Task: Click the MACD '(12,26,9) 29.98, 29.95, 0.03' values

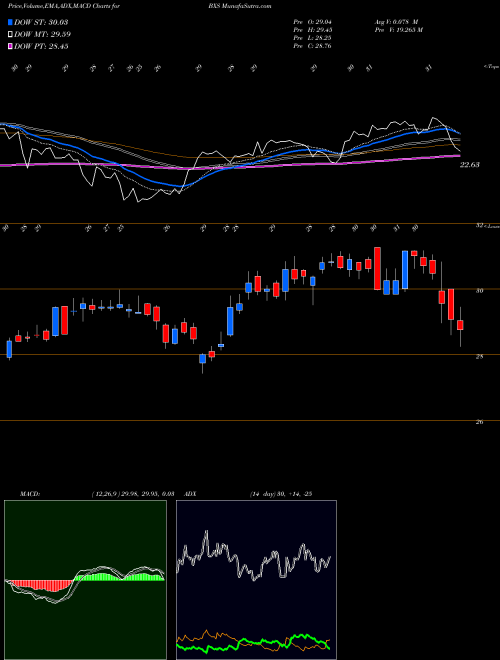Action: pos(133,494)
